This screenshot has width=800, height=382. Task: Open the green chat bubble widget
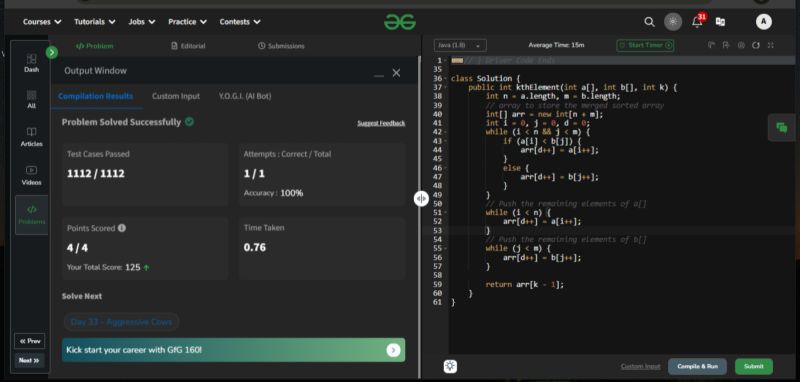click(782, 128)
